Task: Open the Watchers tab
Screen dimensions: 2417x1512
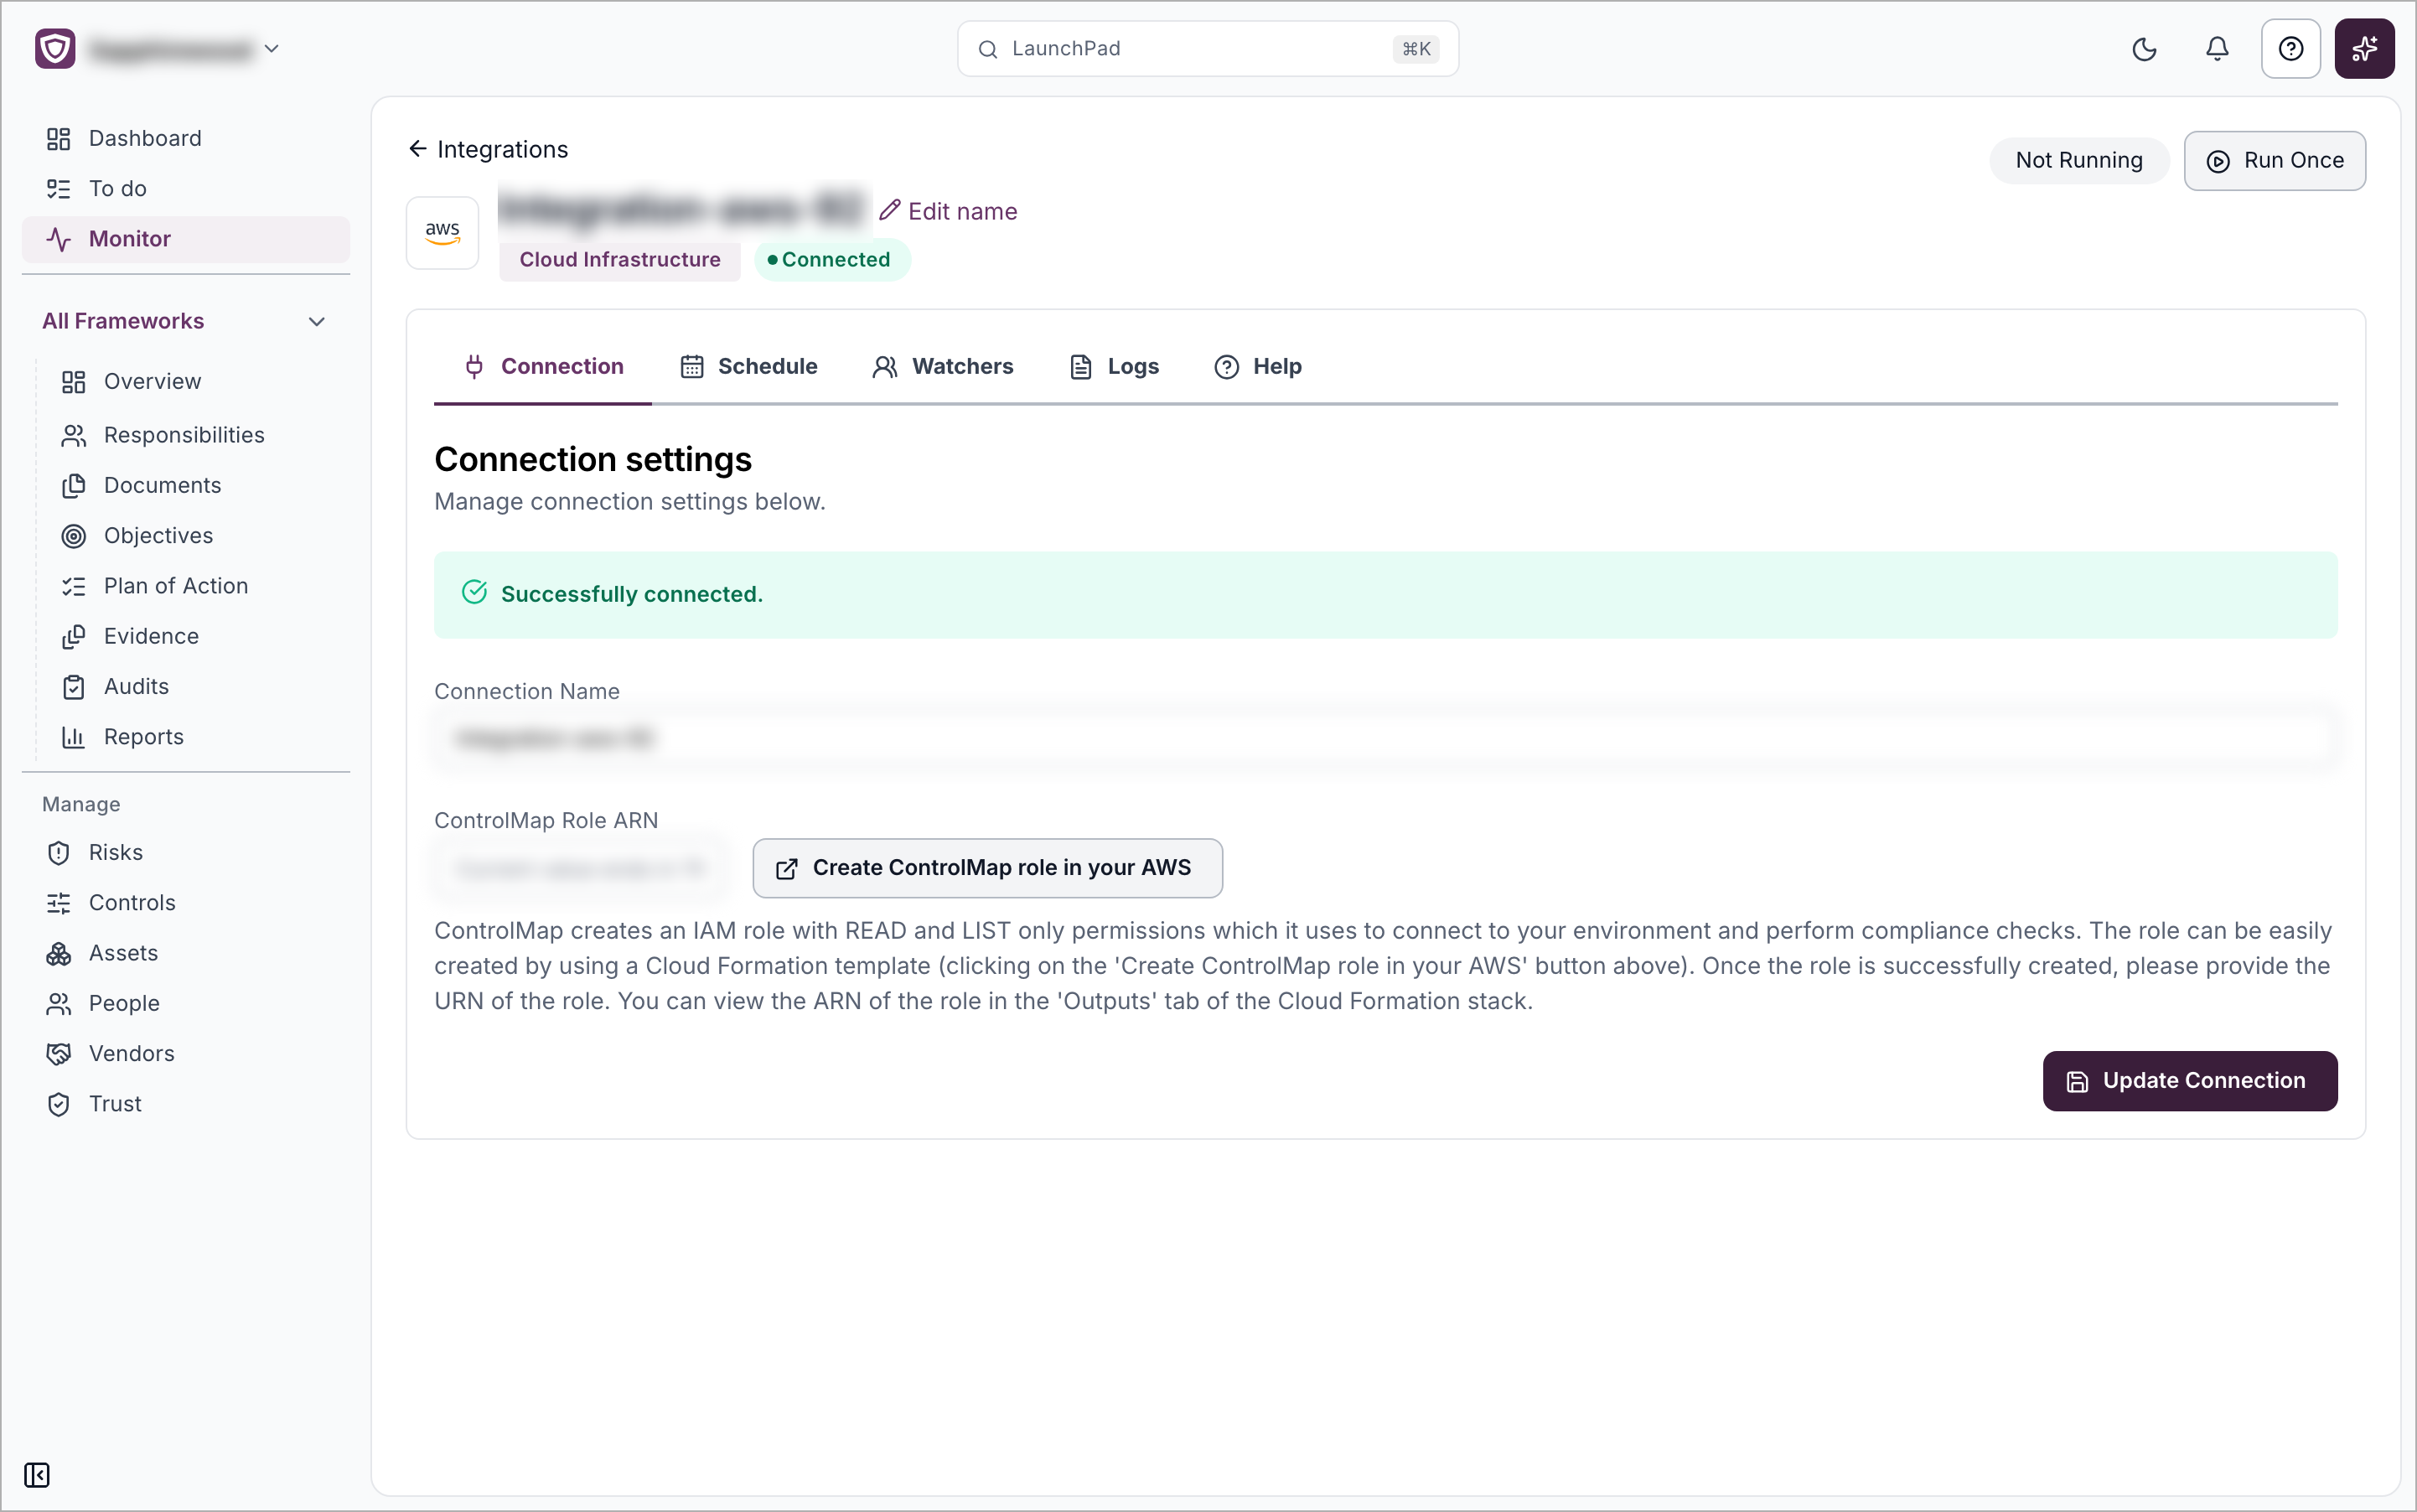Action: [943, 367]
